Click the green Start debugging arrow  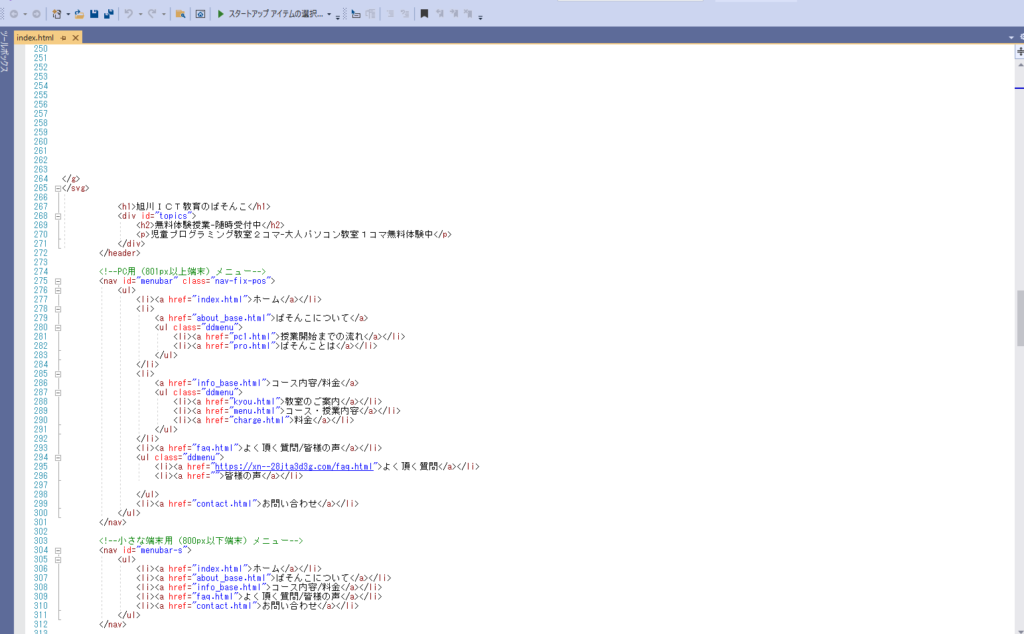point(220,14)
